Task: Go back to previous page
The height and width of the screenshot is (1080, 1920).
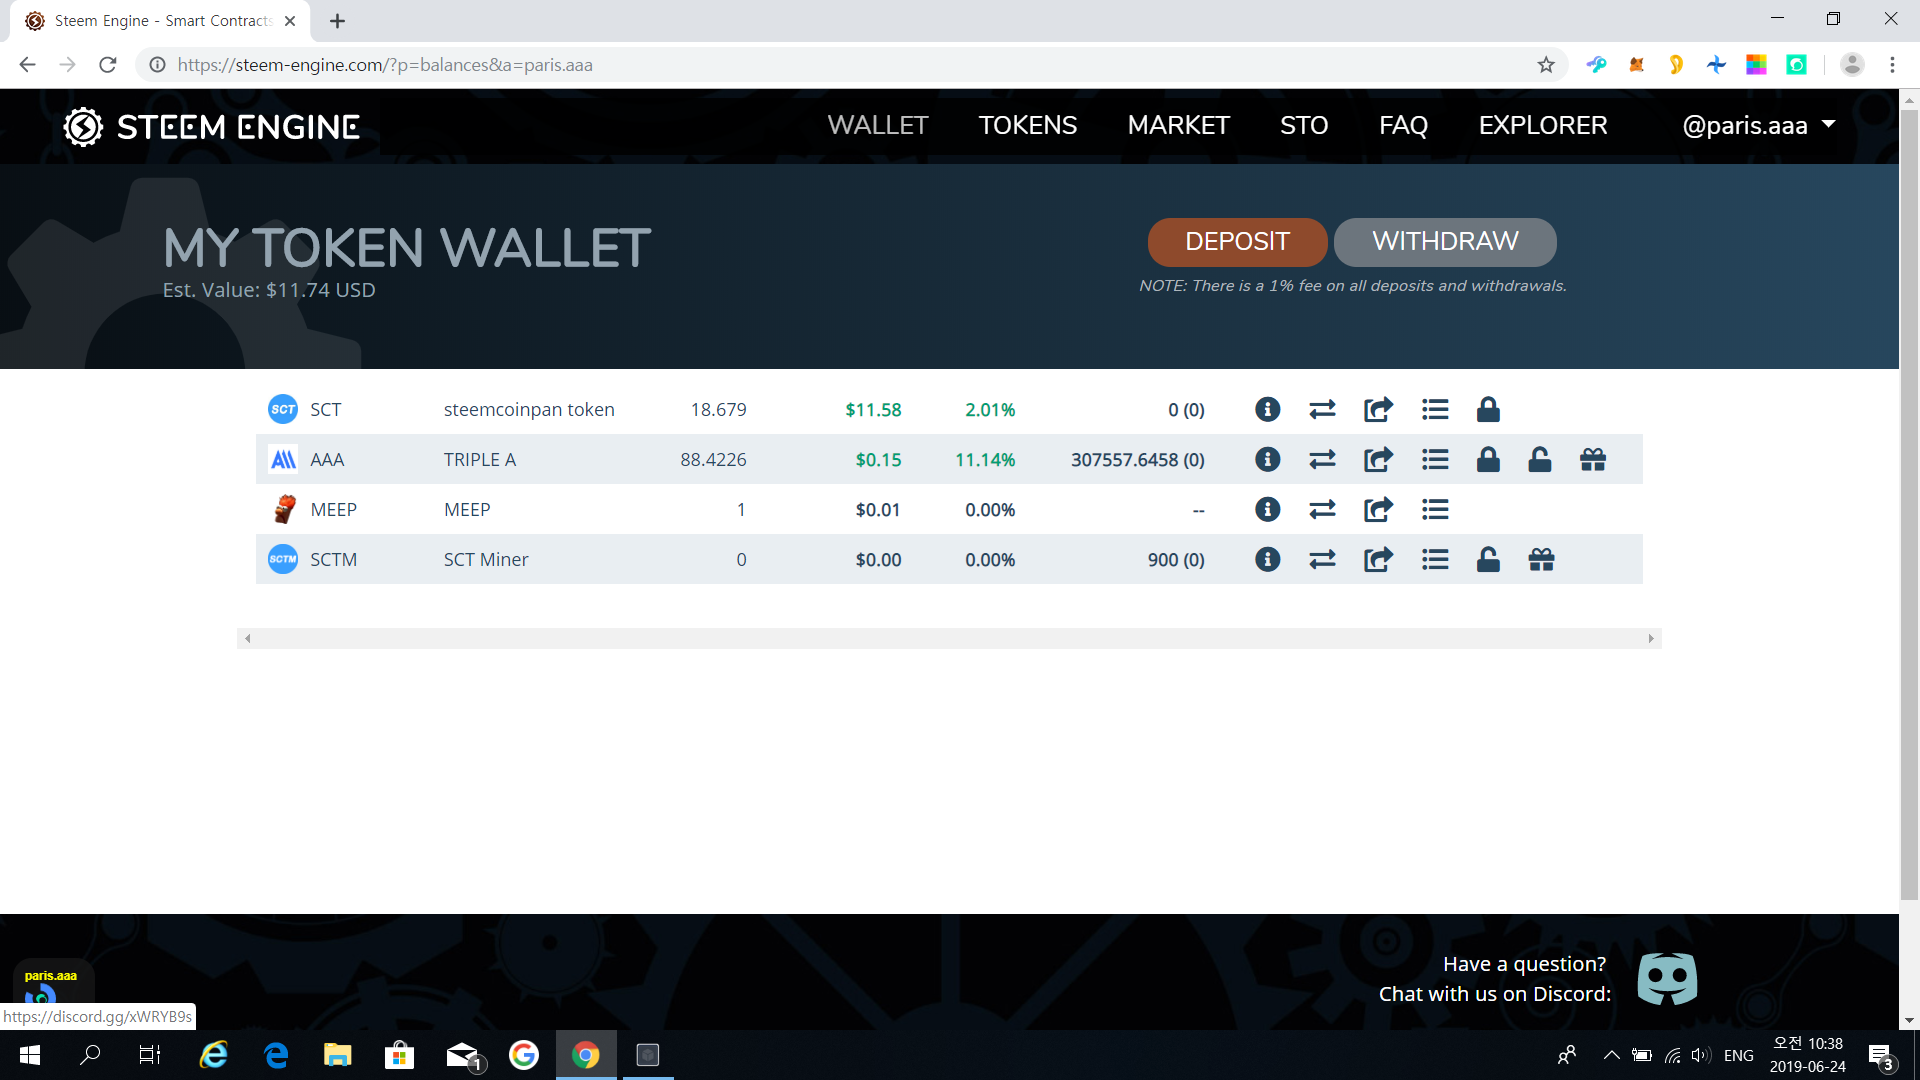Action: [x=27, y=65]
